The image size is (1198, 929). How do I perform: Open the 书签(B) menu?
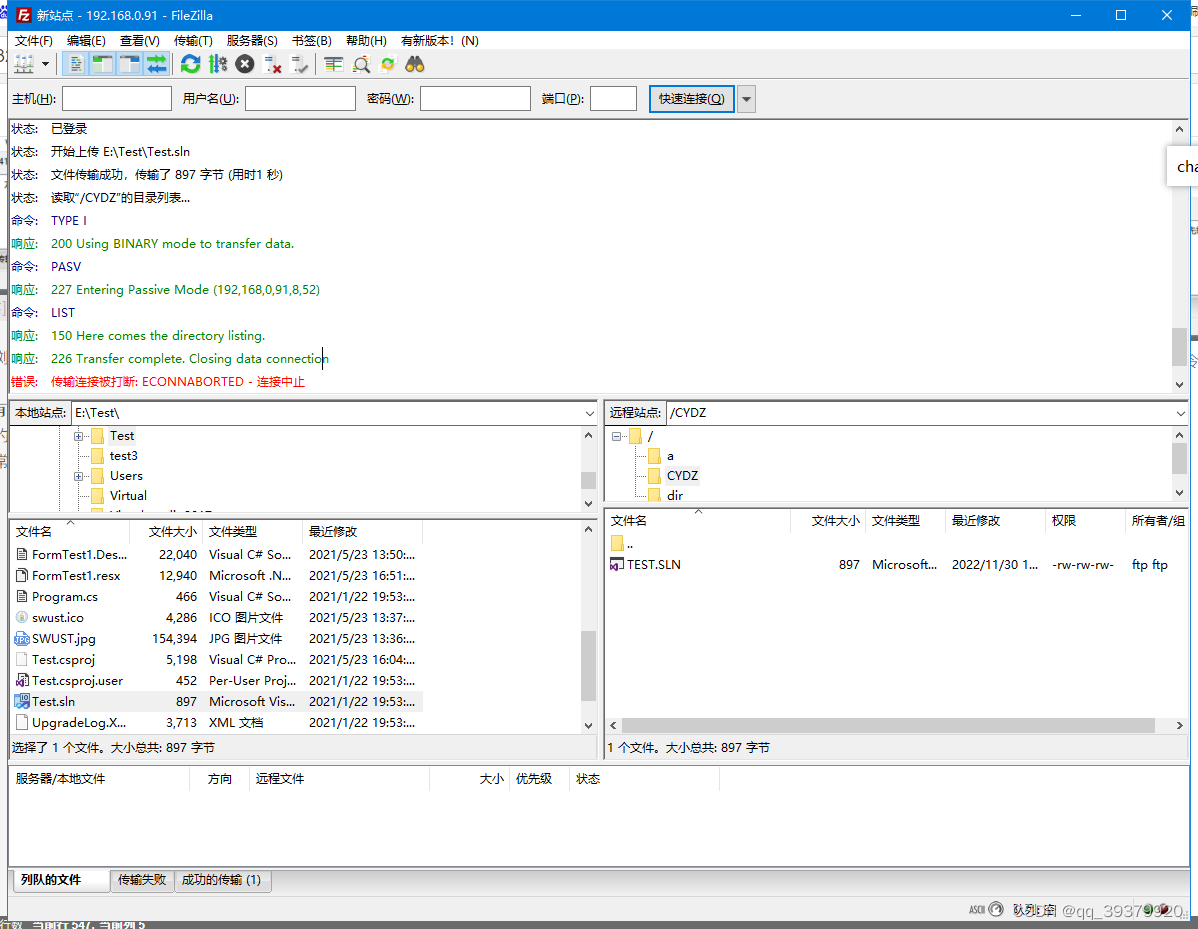[312, 40]
